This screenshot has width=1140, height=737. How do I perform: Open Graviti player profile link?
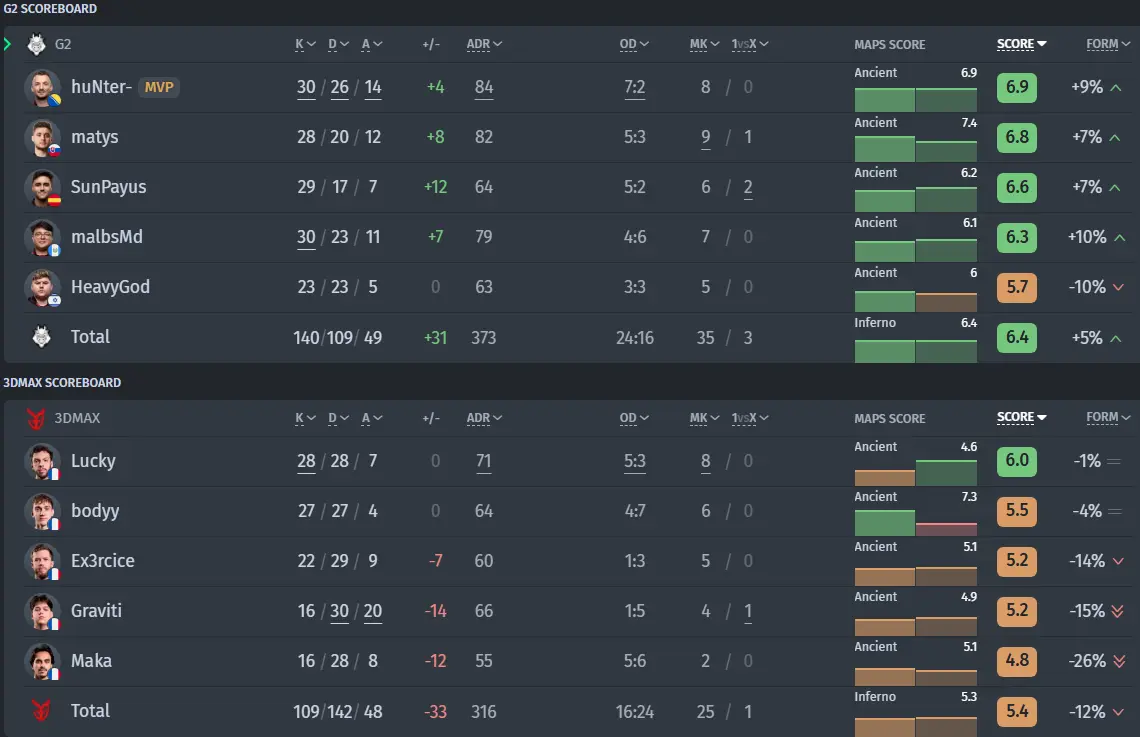click(96, 611)
